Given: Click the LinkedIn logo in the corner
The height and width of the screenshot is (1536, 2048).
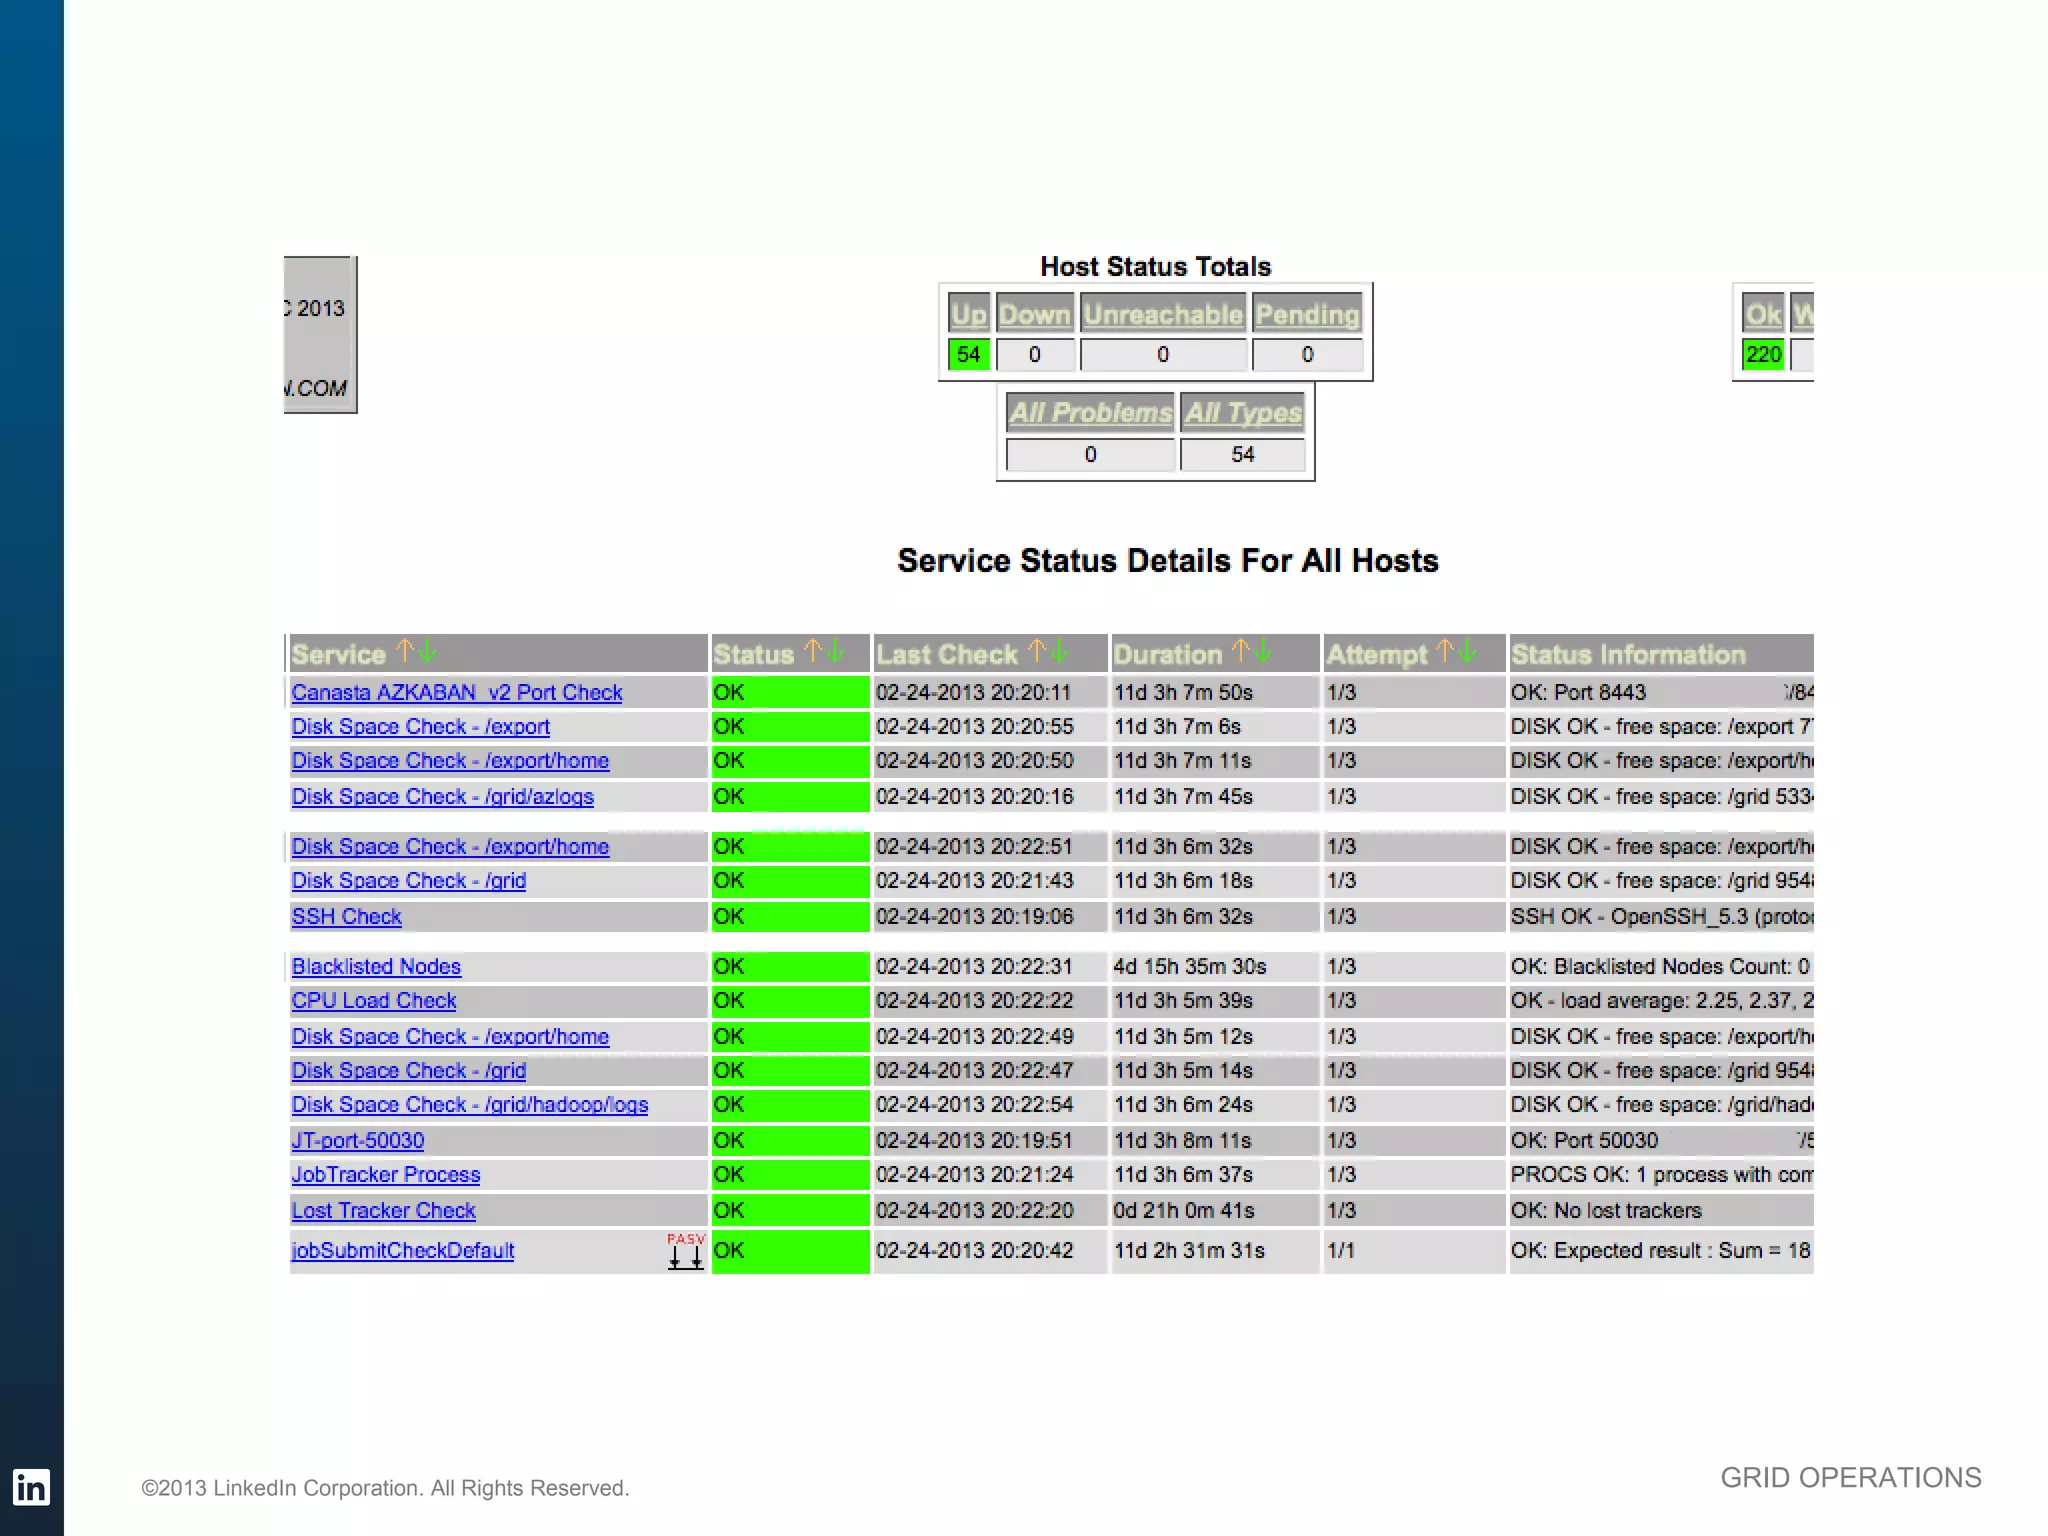Looking at the screenshot, I should coord(31,1487).
